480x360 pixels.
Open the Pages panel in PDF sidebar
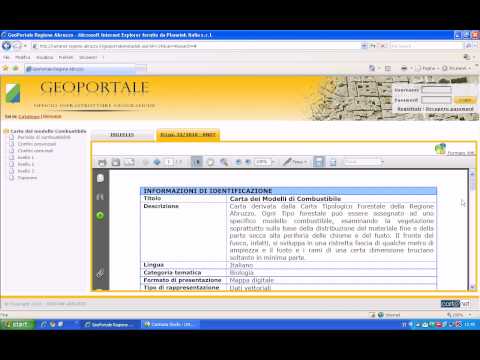(x=100, y=178)
